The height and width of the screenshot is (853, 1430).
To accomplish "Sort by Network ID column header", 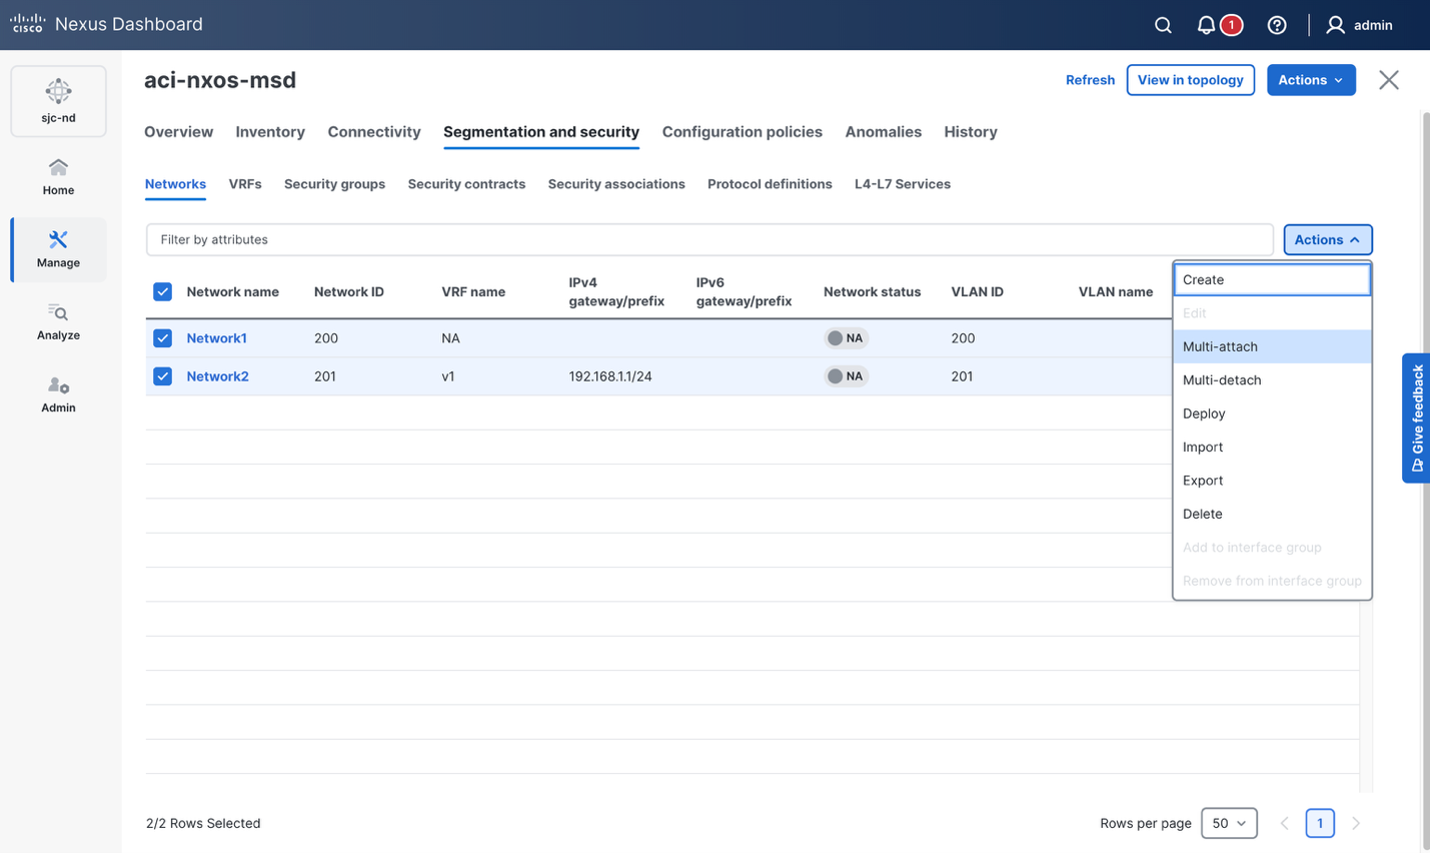I will [349, 292].
